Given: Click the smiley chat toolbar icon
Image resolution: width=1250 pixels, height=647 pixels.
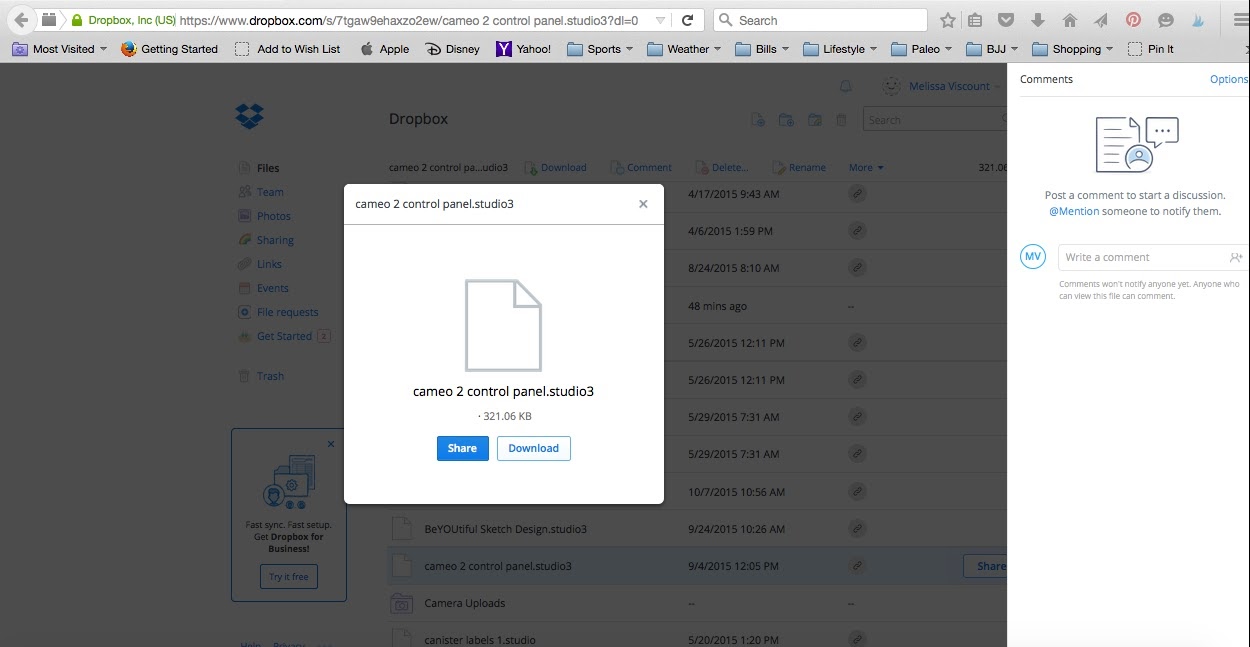Looking at the screenshot, I should tap(1165, 20).
